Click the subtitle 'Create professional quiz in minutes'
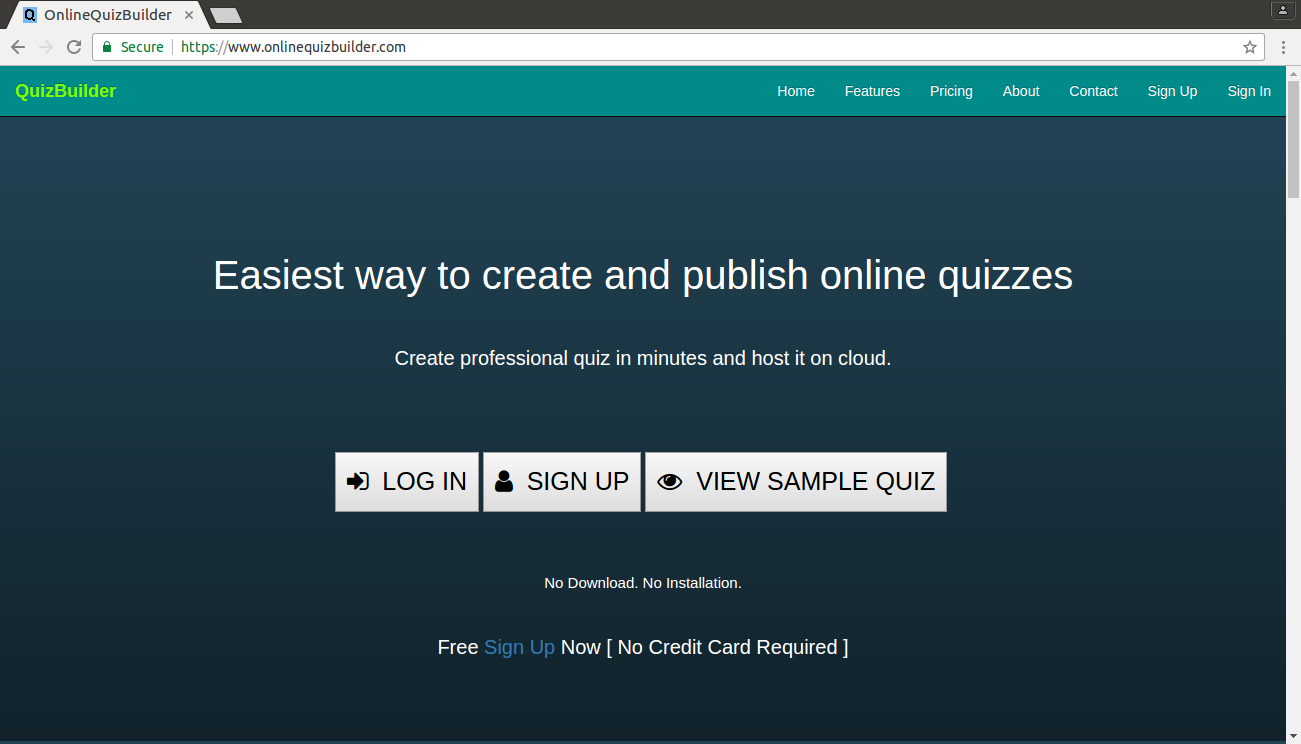1301x744 pixels. 551,358
